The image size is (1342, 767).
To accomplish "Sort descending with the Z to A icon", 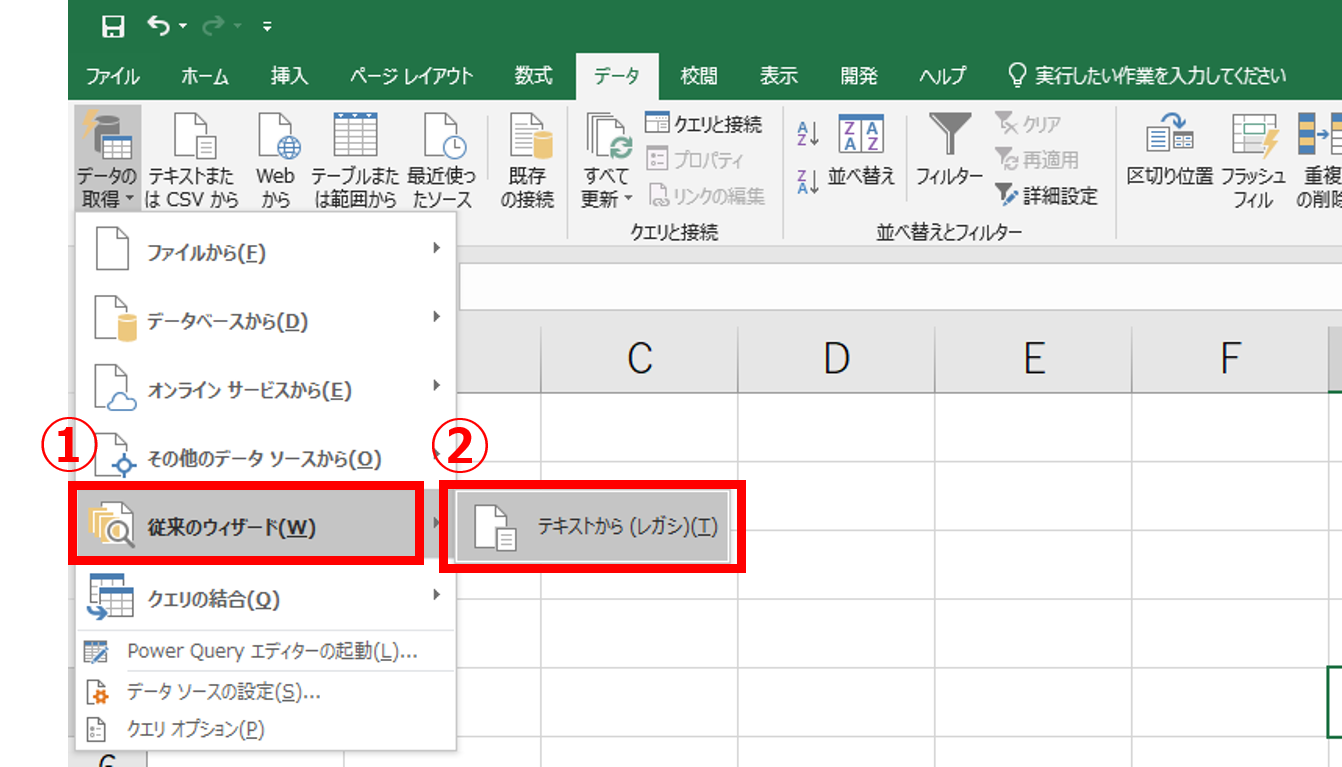I will (x=808, y=181).
